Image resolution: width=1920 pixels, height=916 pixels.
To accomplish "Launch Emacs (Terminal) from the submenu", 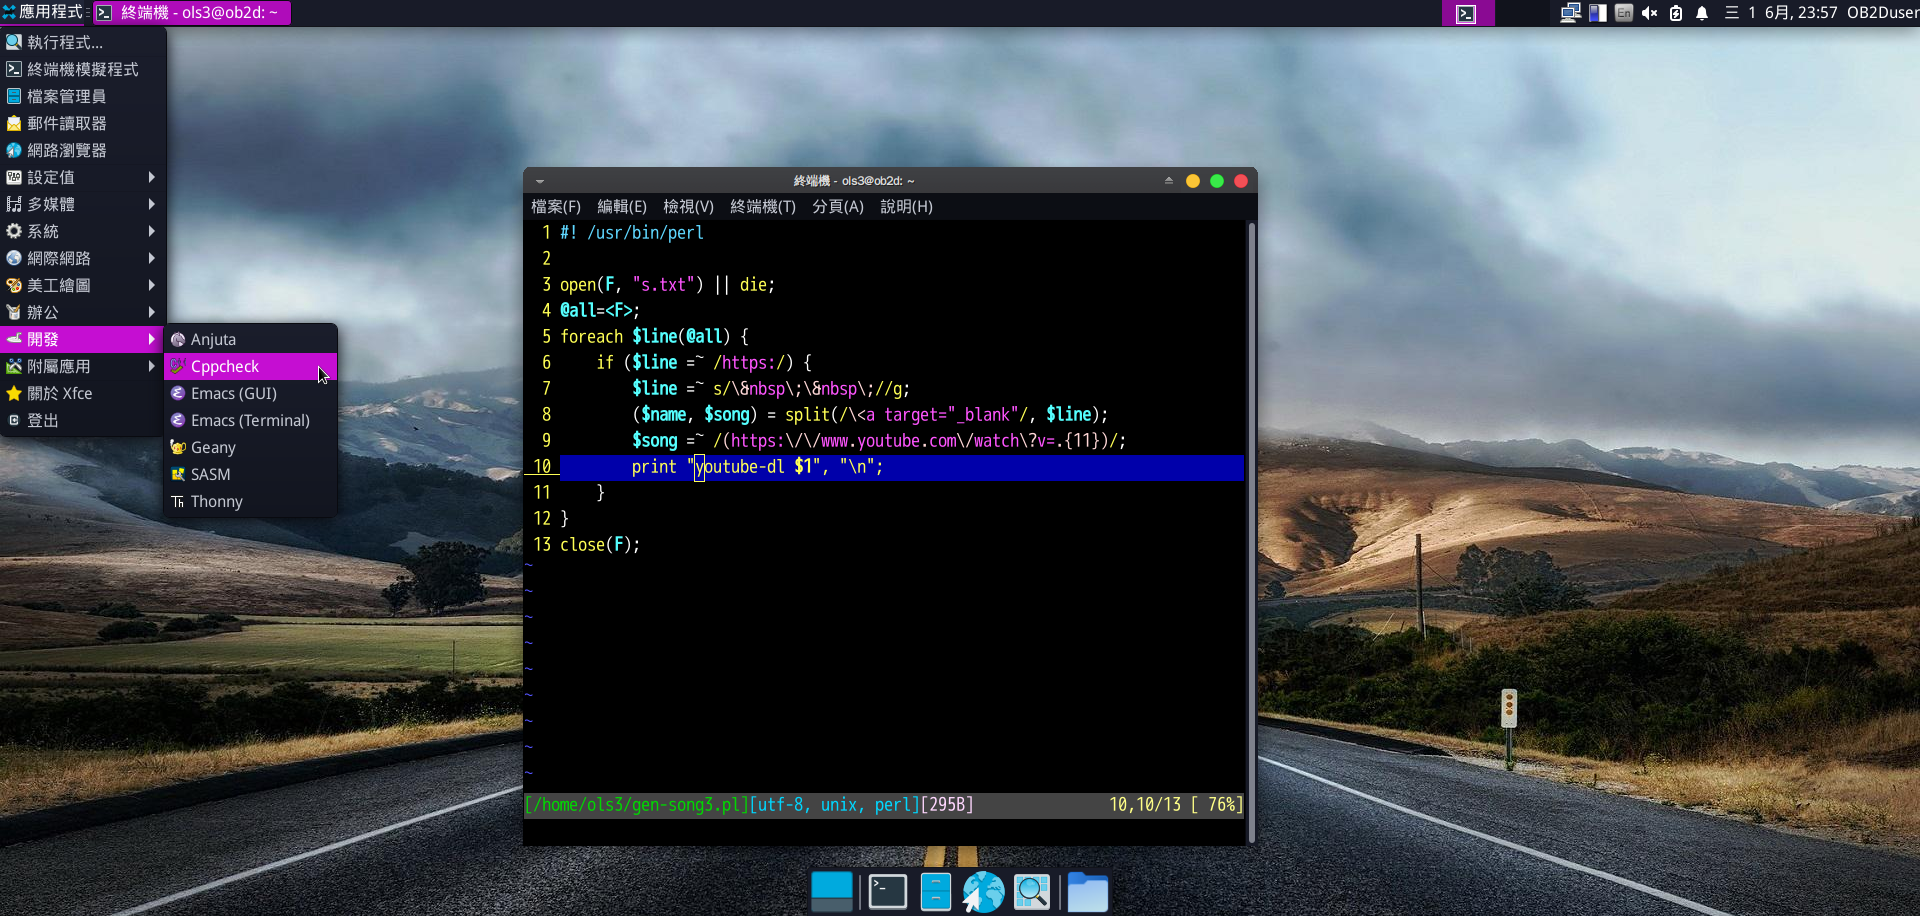I will pos(250,420).
